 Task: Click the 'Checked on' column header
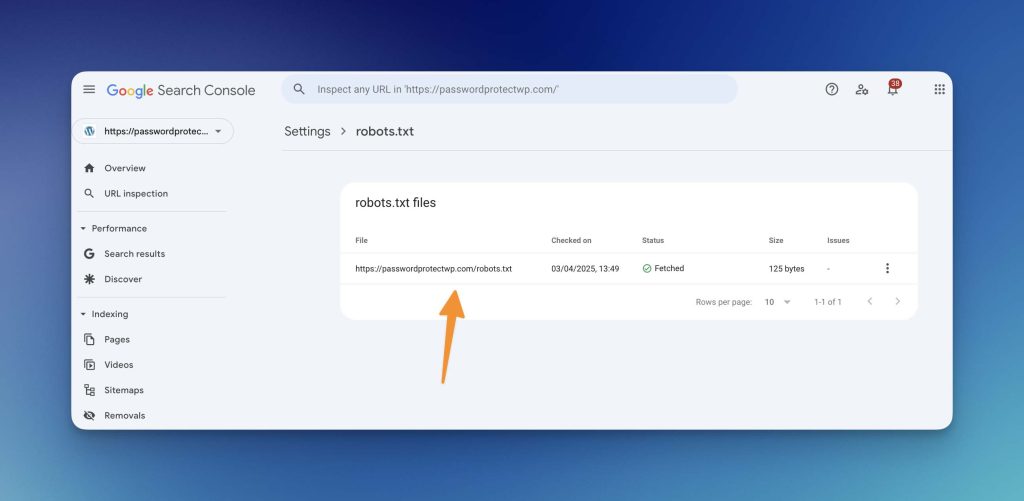(571, 240)
